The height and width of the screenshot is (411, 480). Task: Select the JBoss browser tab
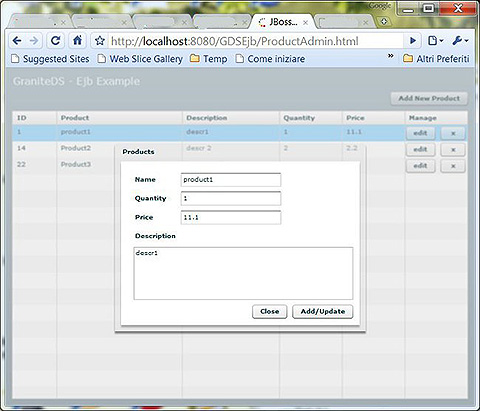(x=282, y=22)
